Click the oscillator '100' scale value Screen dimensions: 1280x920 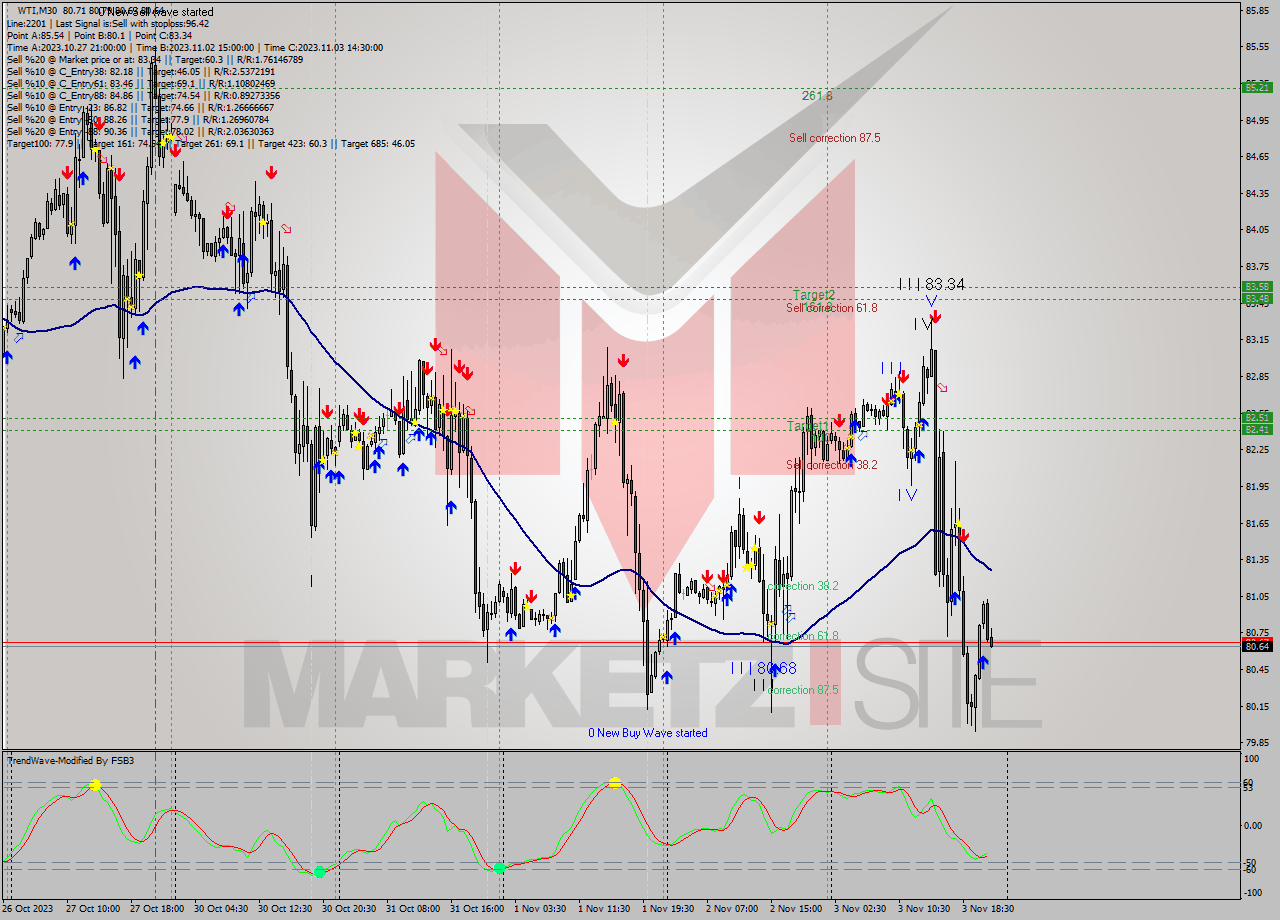pos(1251,761)
